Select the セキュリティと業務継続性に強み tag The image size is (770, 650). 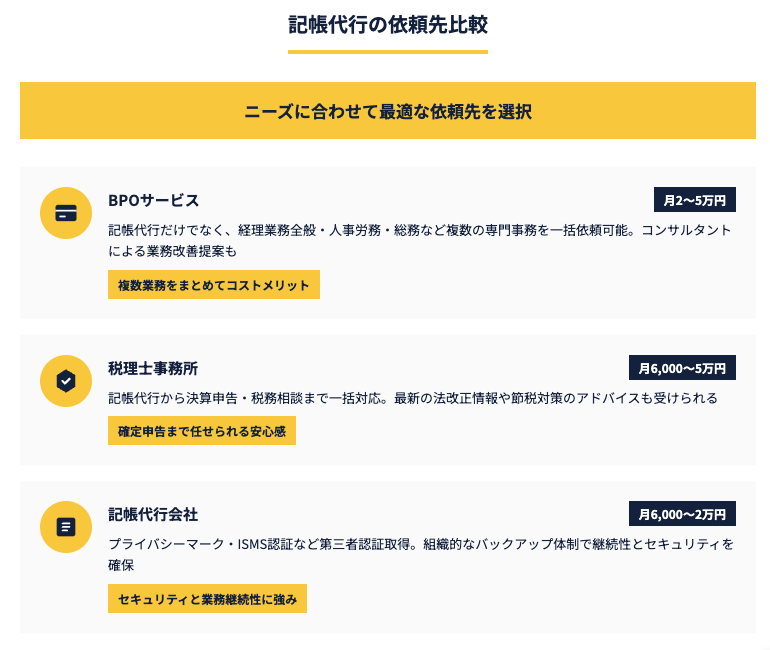click(207, 599)
